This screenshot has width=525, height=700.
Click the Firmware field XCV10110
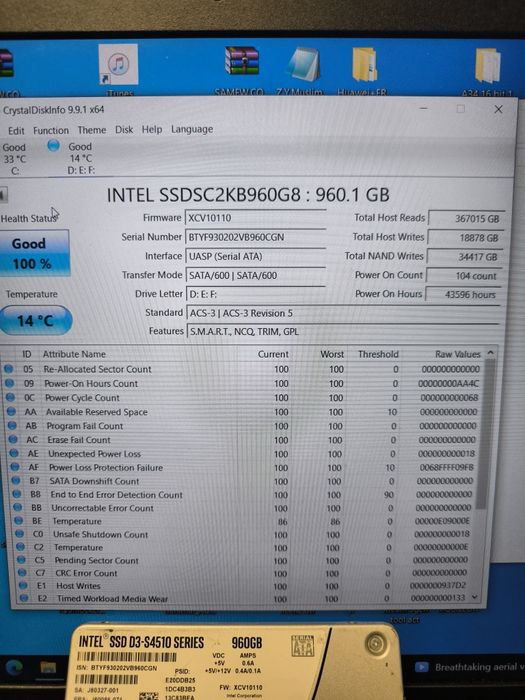click(255, 218)
